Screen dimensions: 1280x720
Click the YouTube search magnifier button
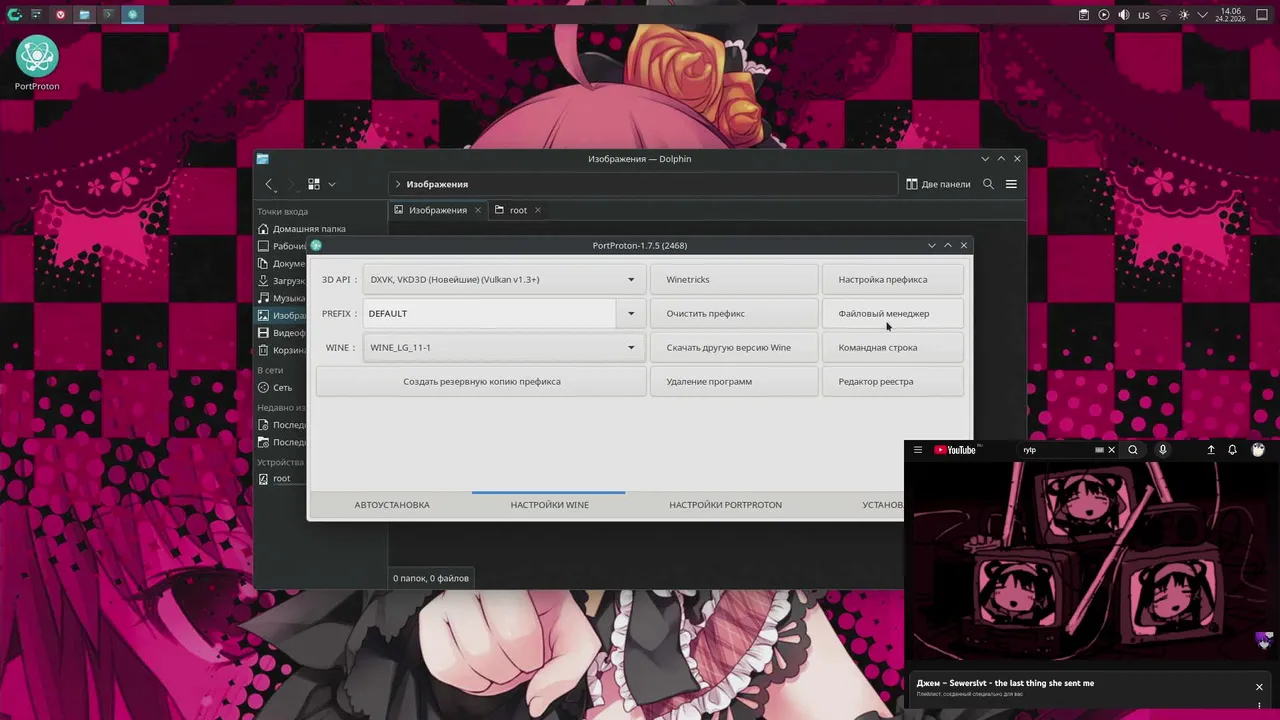coord(1133,450)
